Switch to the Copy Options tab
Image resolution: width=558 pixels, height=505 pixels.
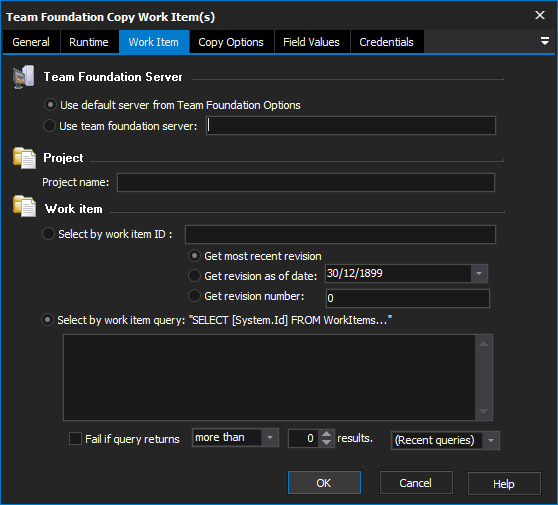coord(231,42)
